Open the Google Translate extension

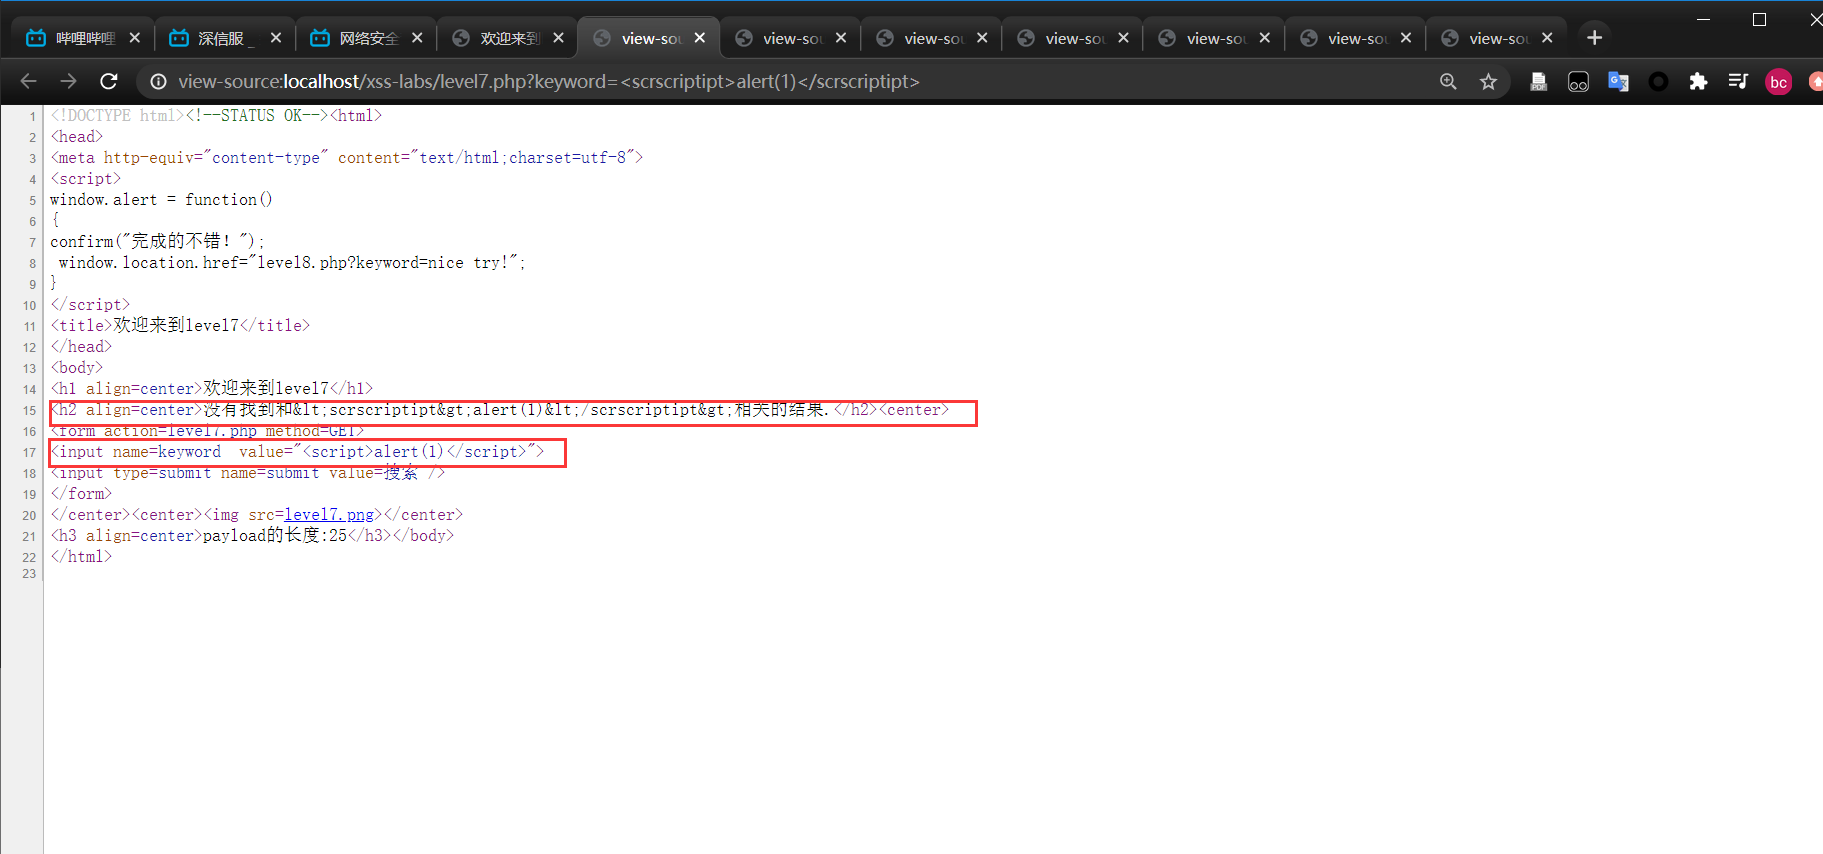tap(1618, 81)
